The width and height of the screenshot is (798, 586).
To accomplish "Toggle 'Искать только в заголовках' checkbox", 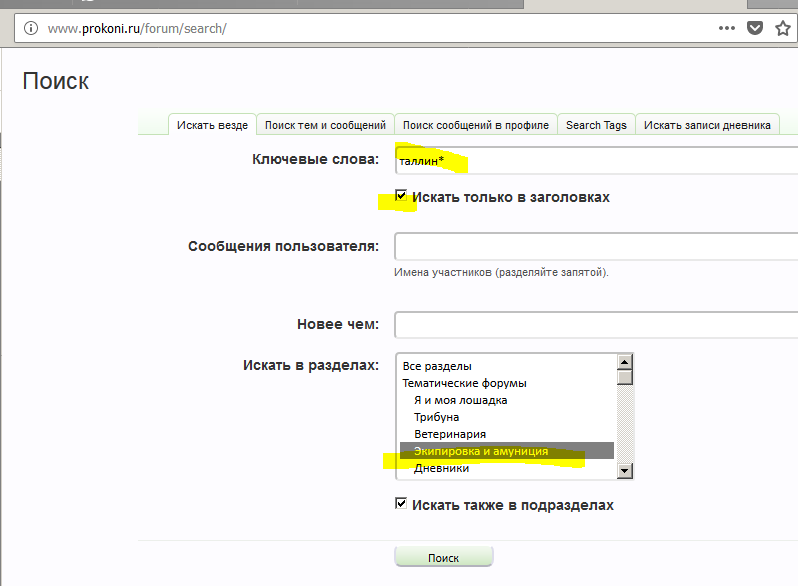I will pyautogui.click(x=402, y=197).
